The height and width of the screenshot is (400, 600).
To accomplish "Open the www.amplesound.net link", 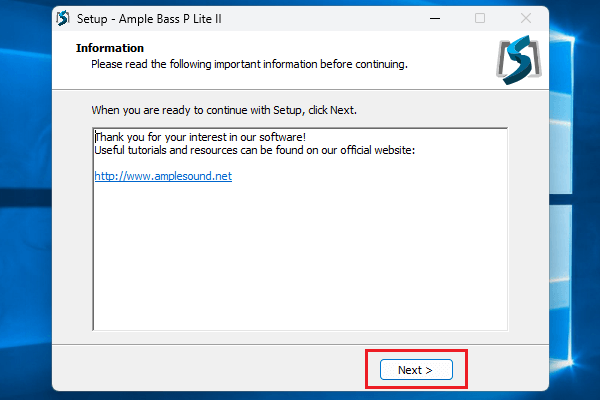I will pyautogui.click(x=162, y=176).
